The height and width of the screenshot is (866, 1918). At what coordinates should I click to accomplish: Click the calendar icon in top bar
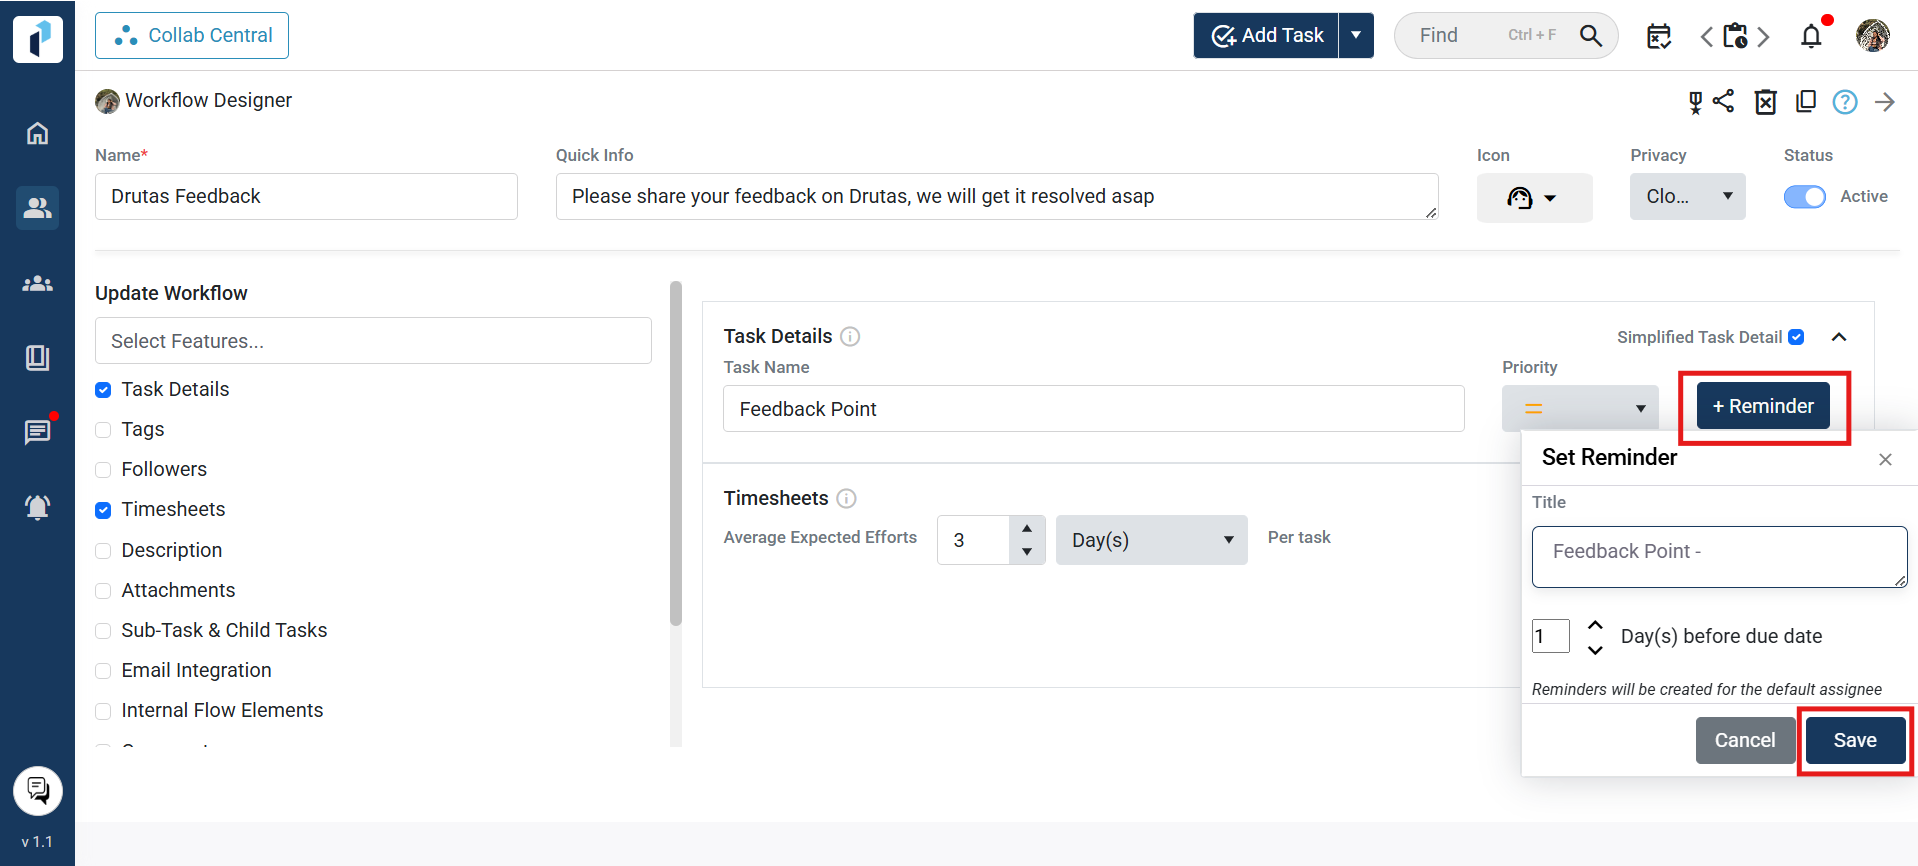[1659, 37]
